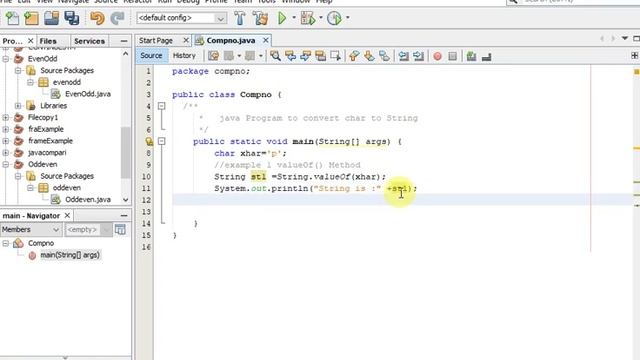Image resolution: width=640 pixels, height=360 pixels.
Task: Click the Uncomment lines icon
Action: pyautogui.click(x=487, y=56)
